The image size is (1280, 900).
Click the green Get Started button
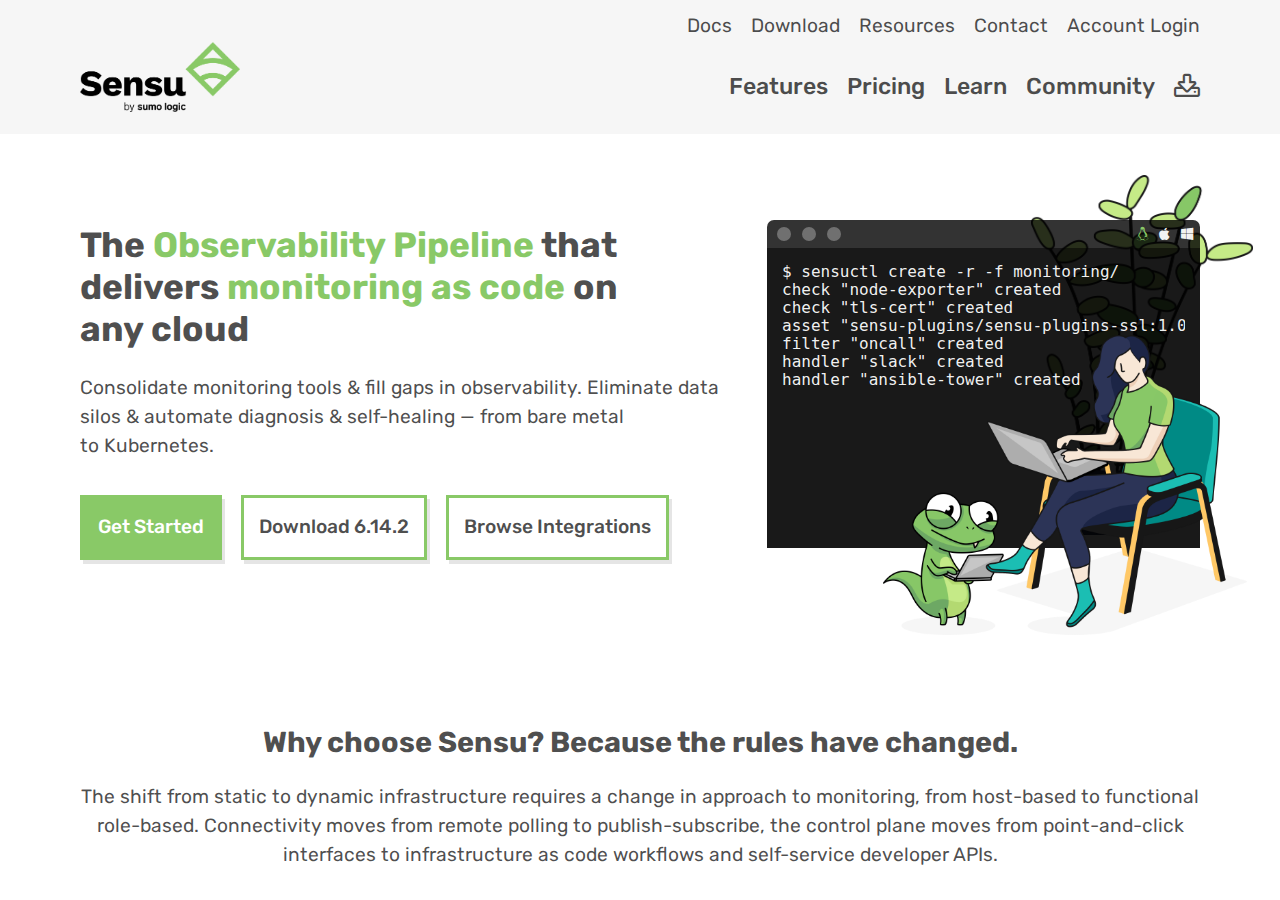click(151, 527)
